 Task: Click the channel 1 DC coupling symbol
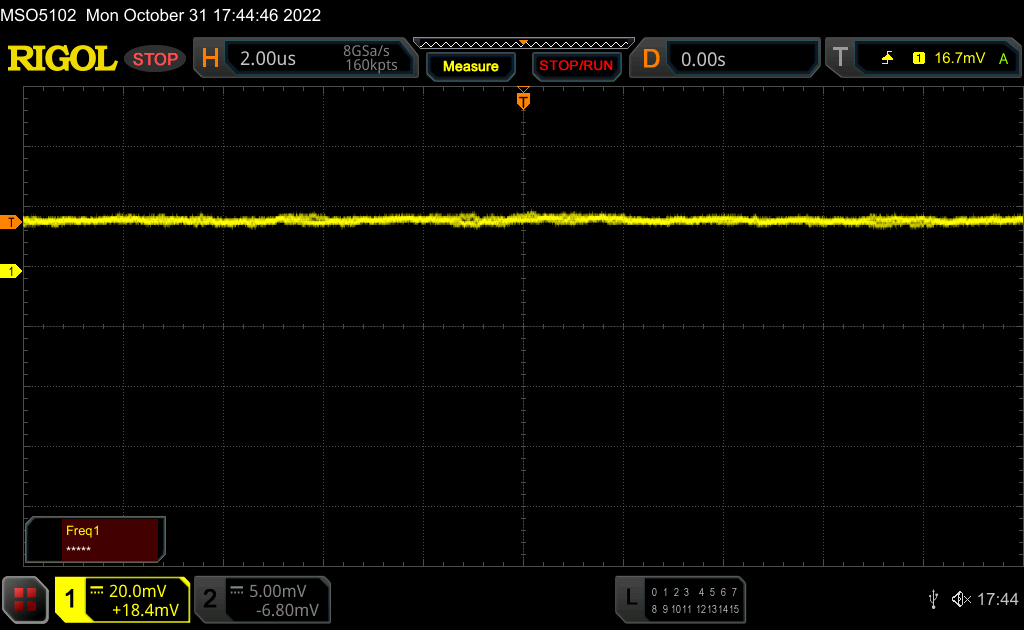[97, 591]
